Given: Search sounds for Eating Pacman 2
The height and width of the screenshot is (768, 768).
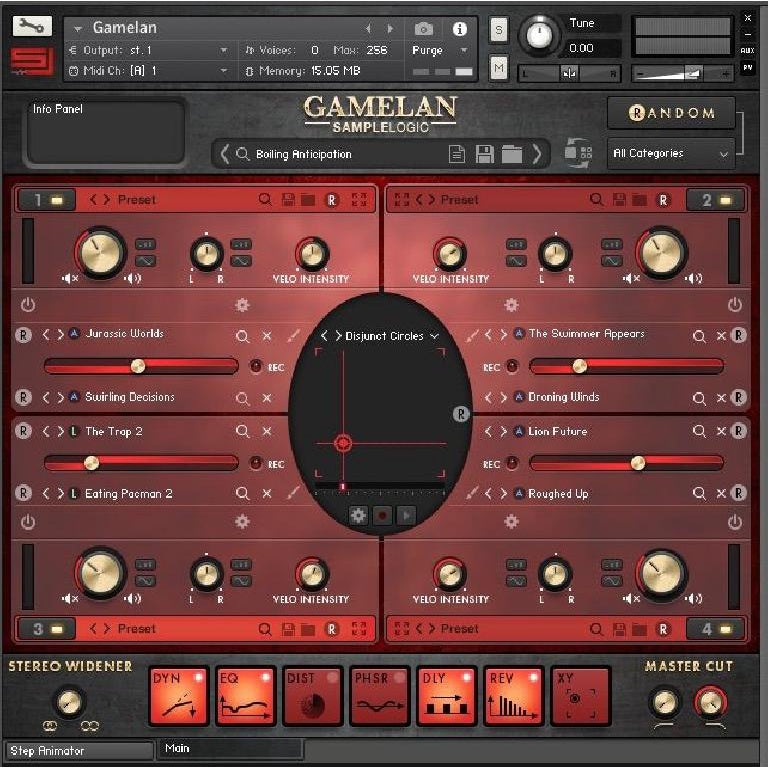Looking at the screenshot, I should (242, 493).
